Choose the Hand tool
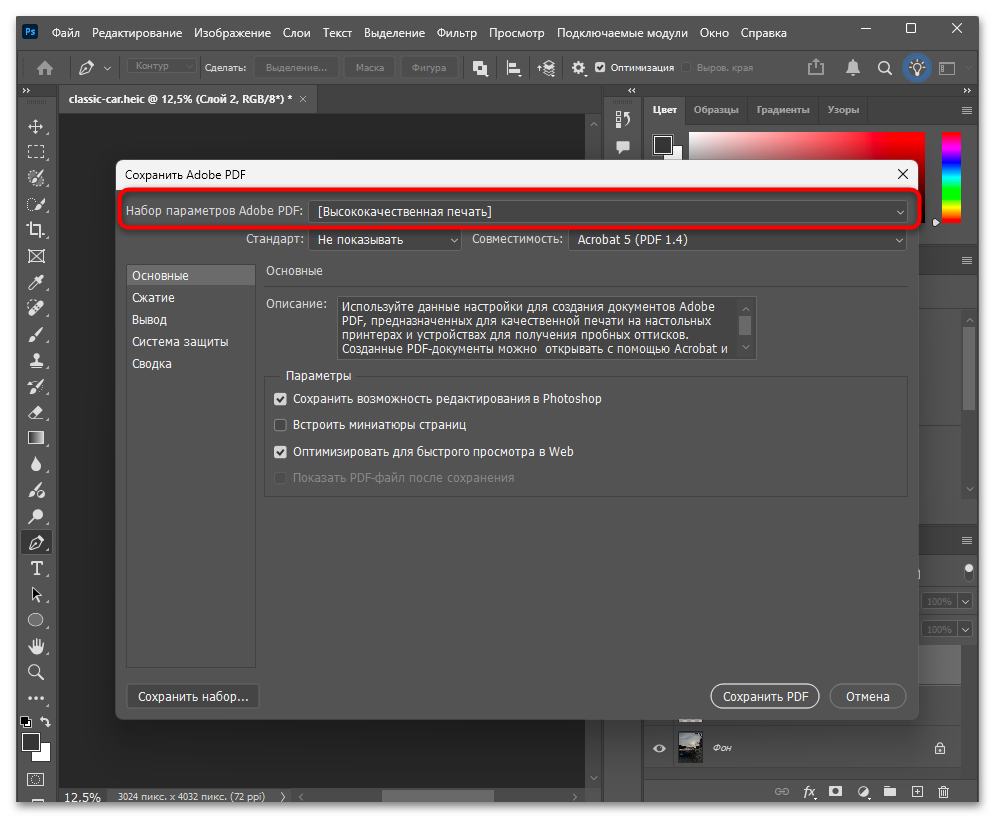Screen dimensions: 995x818 coord(36,646)
